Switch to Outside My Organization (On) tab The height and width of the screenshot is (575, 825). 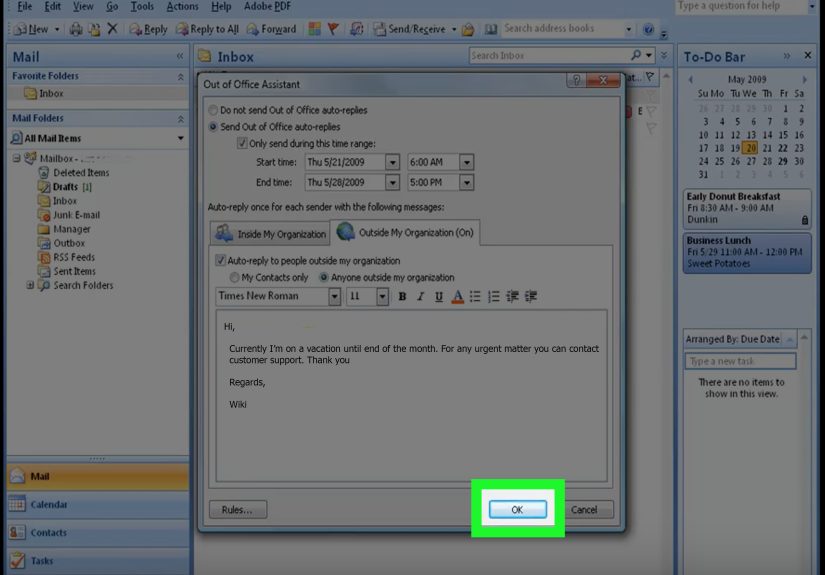click(405, 232)
